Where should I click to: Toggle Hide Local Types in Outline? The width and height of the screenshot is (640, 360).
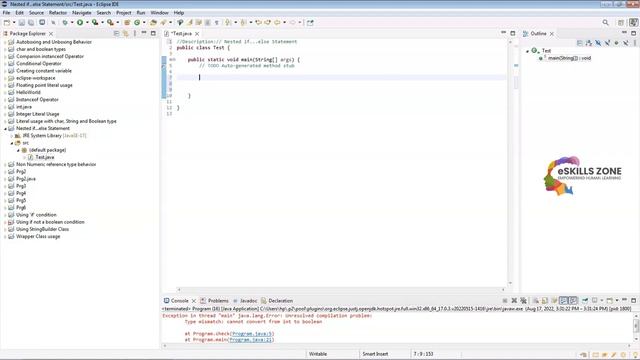tap(625, 42)
